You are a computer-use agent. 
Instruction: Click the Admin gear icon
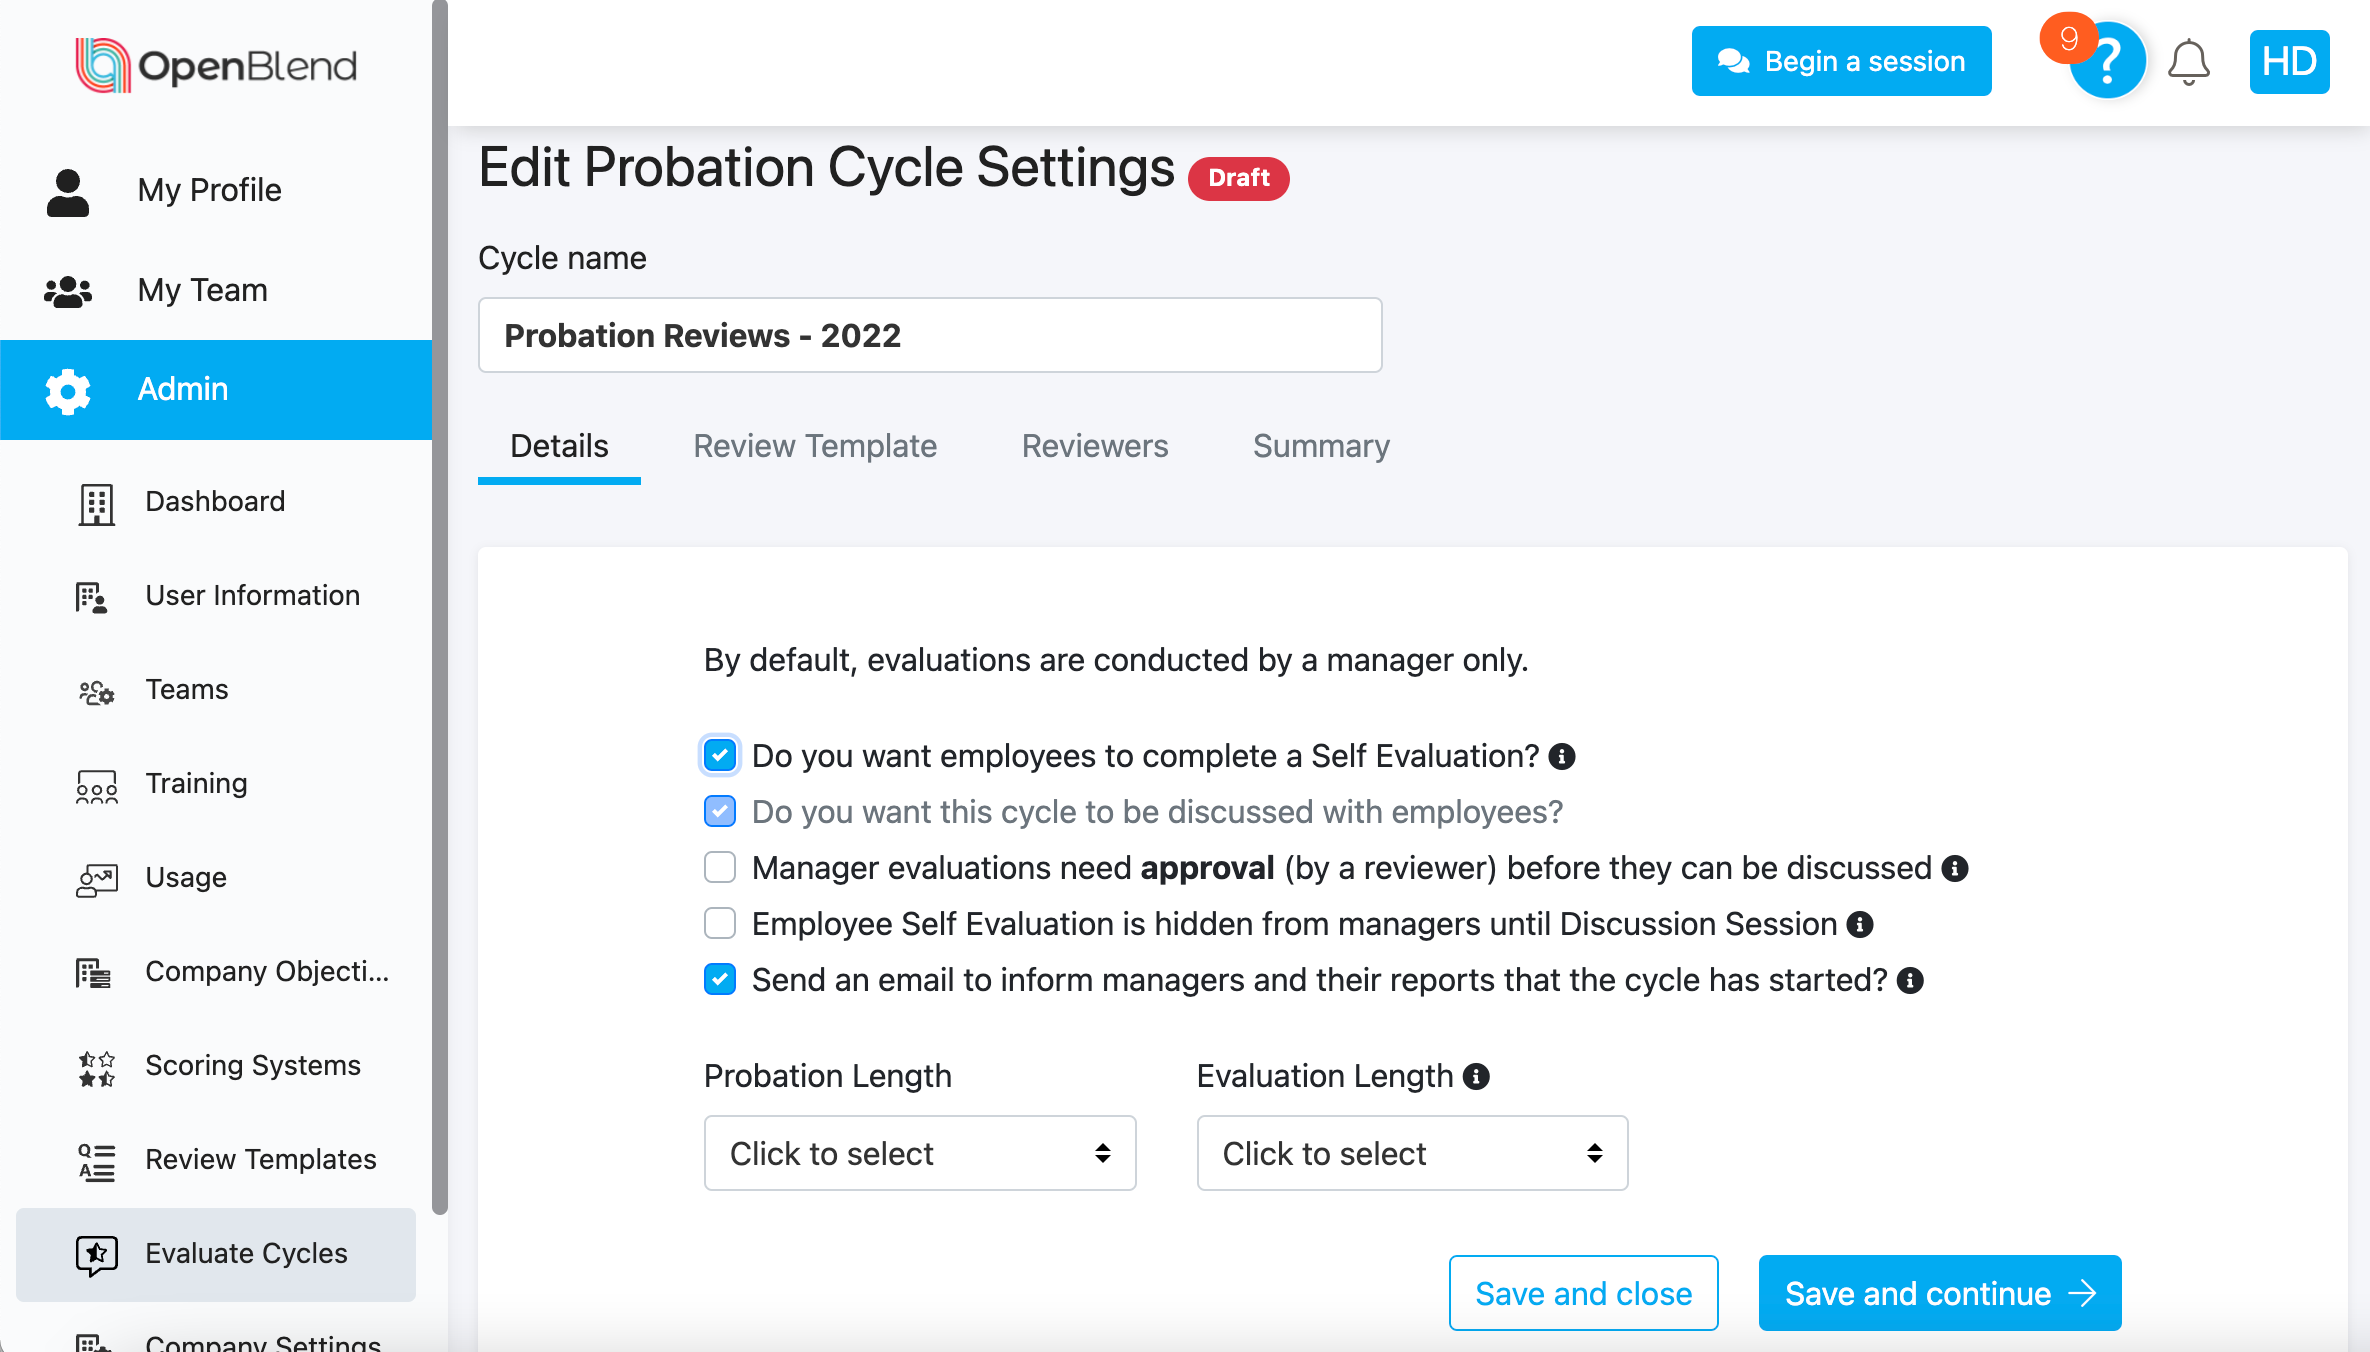pos(68,390)
